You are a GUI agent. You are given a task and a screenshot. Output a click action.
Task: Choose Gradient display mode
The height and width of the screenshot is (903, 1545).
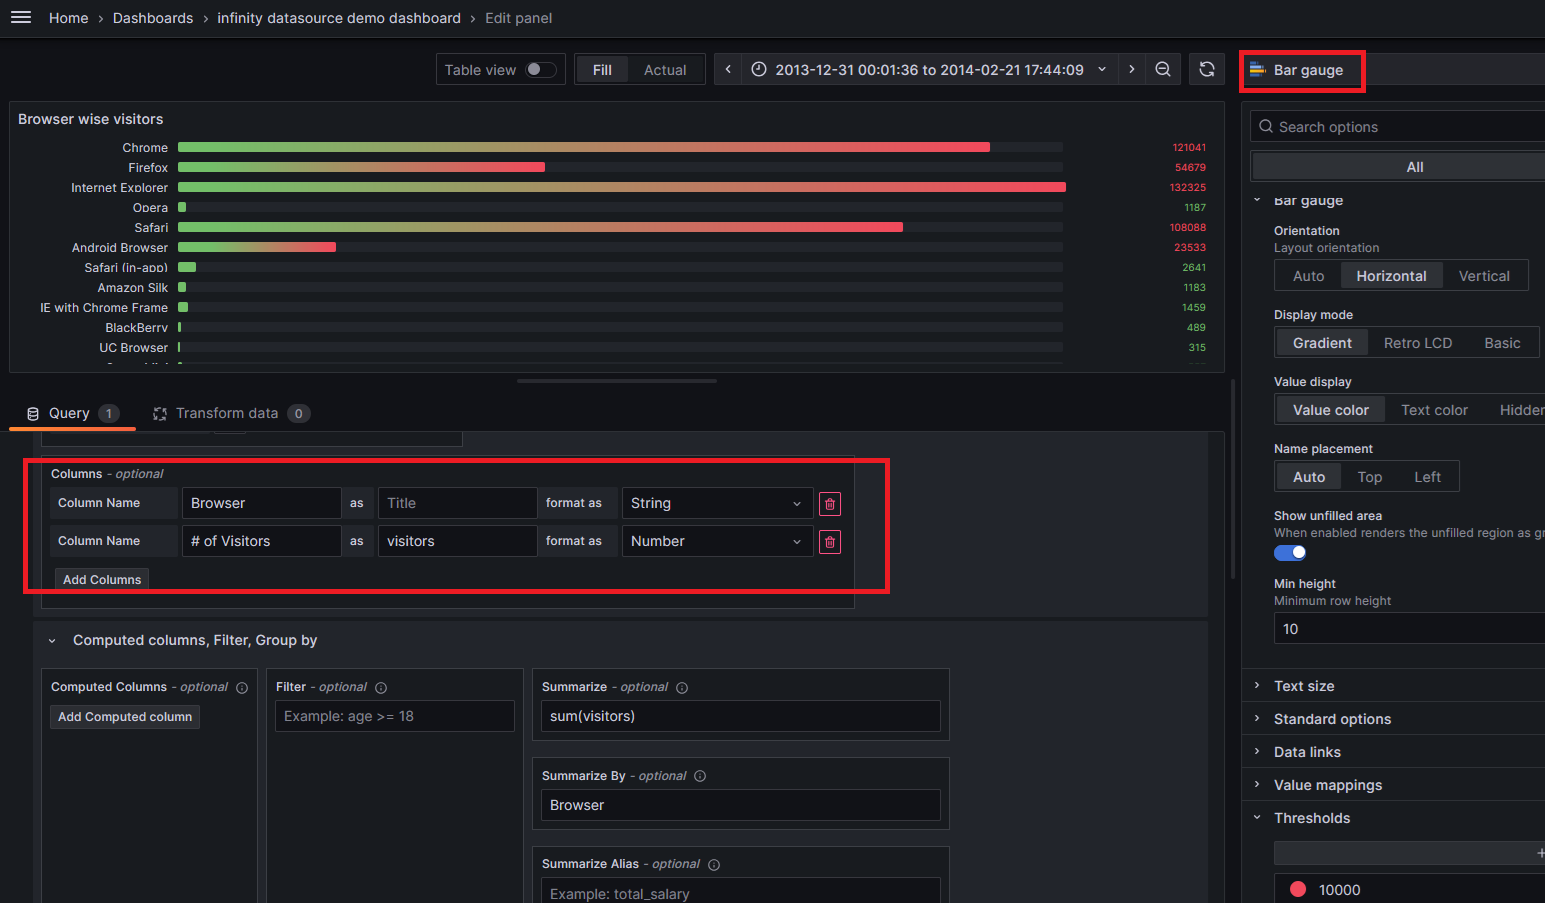(1322, 343)
